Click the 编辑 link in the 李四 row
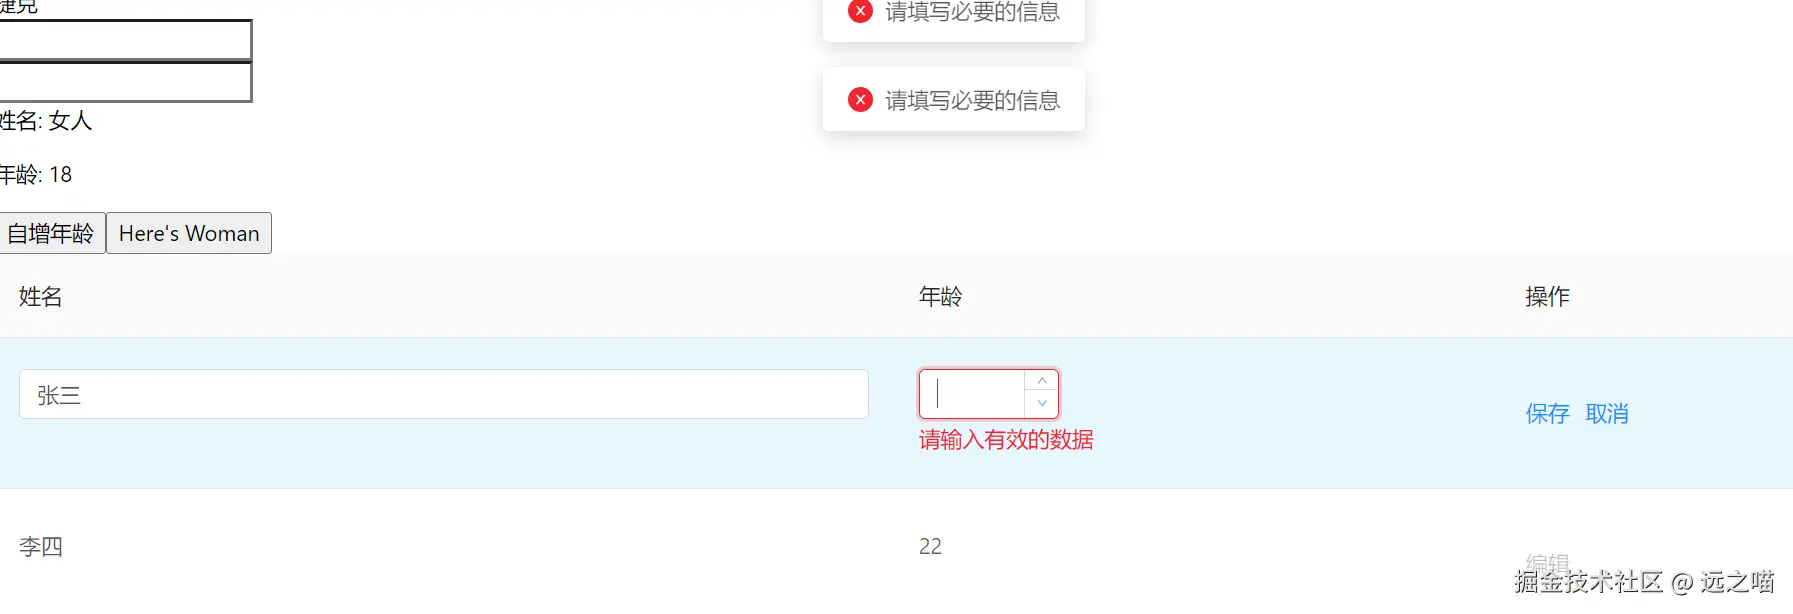This screenshot has height=614, width=1793. coord(1547,564)
